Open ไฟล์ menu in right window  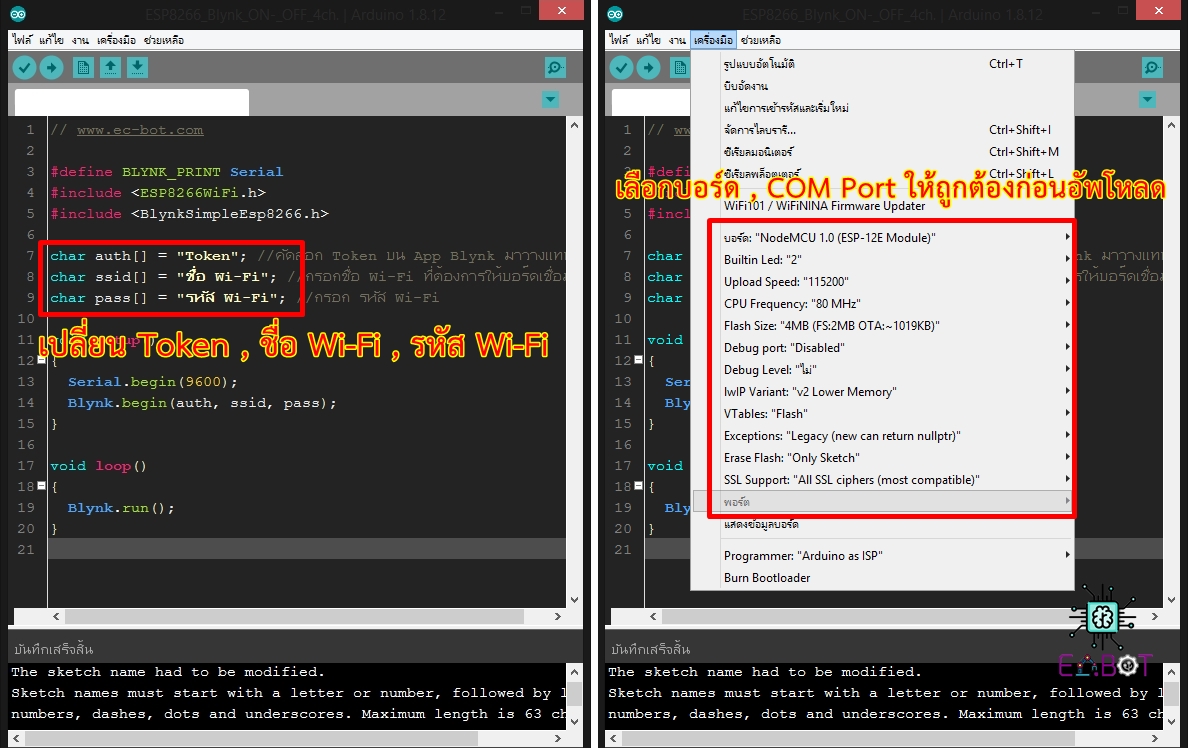(x=619, y=39)
